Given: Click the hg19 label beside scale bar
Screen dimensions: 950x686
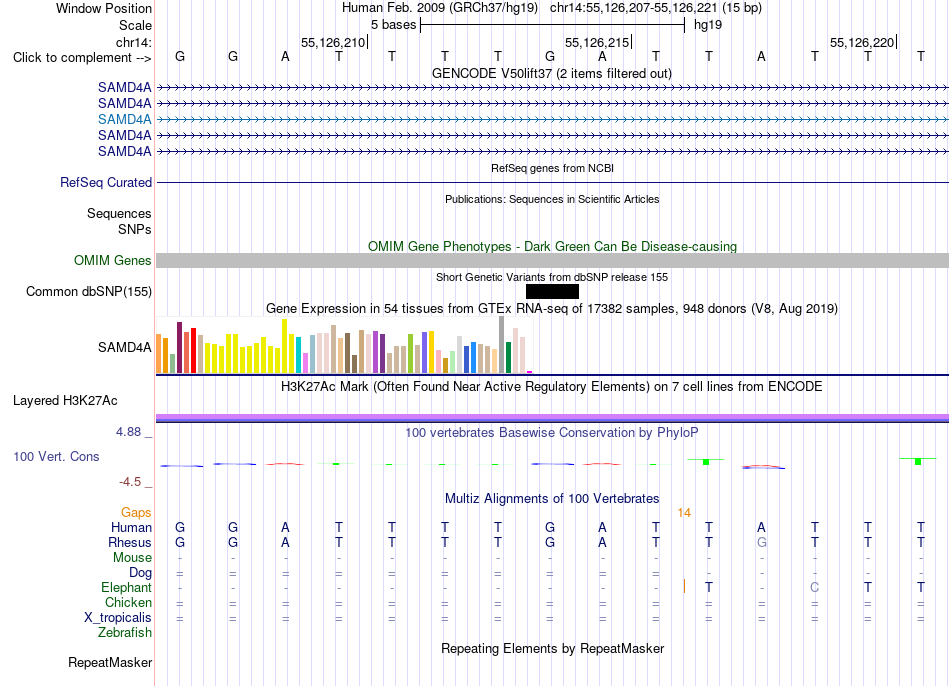Looking at the screenshot, I should pos(708,25).
